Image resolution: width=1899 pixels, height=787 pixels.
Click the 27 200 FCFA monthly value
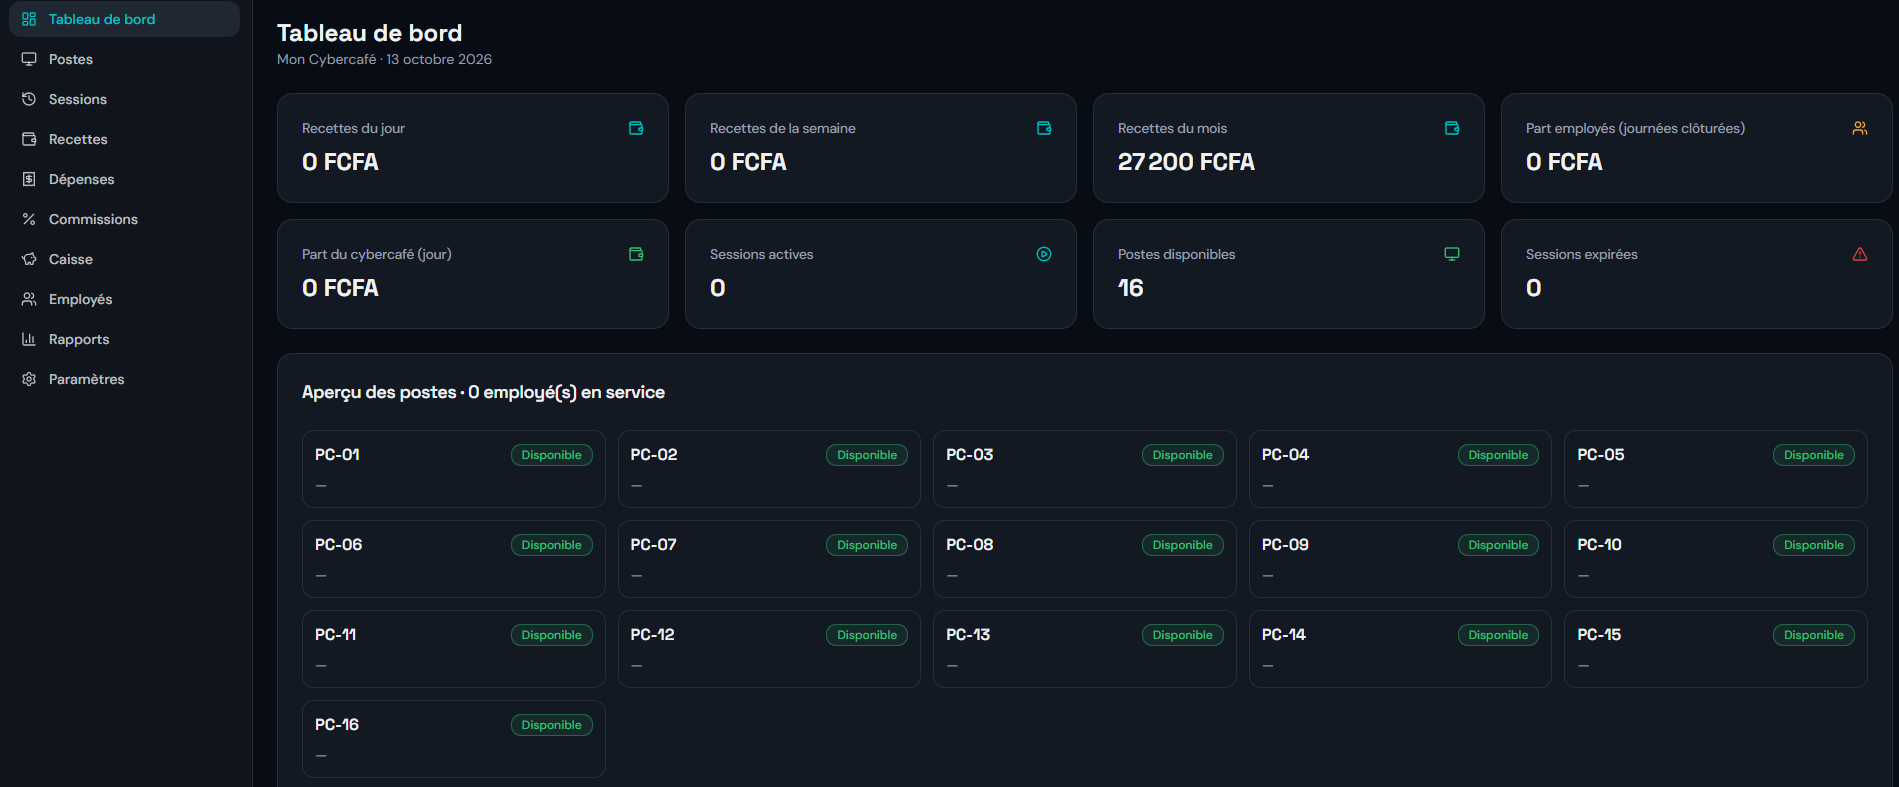[1186, 162]
